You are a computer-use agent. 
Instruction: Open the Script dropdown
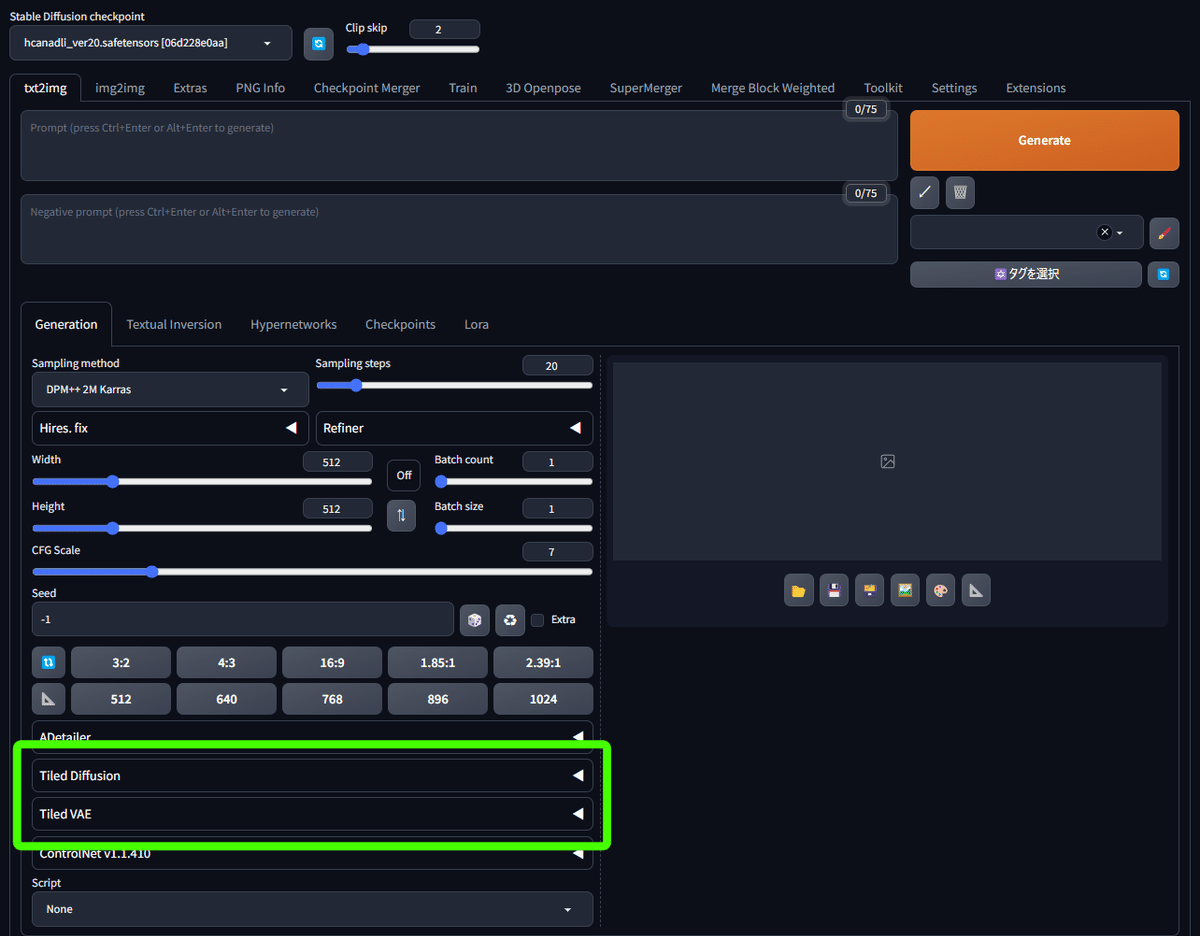[x=312, y=909]
